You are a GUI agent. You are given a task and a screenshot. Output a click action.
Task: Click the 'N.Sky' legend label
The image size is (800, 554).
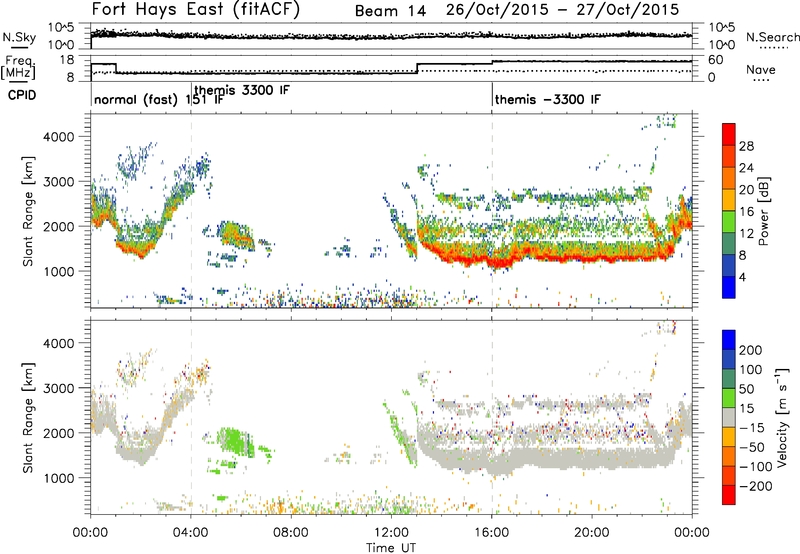(x=19, y=37)
